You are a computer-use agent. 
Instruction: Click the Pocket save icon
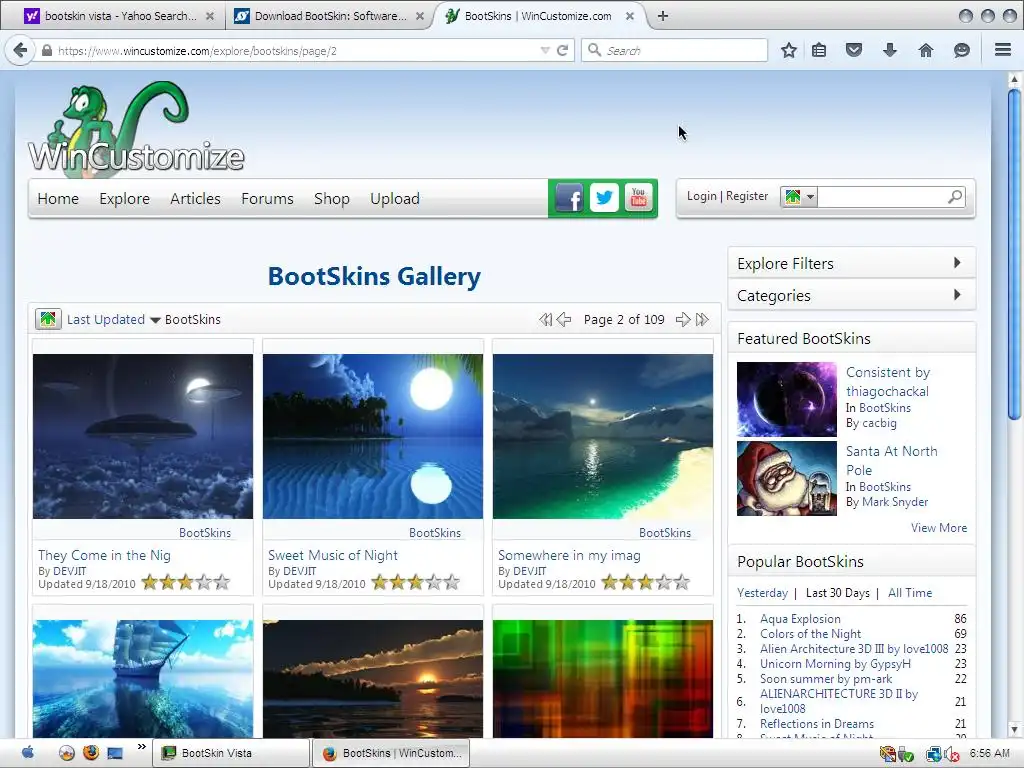click(854, 50)
